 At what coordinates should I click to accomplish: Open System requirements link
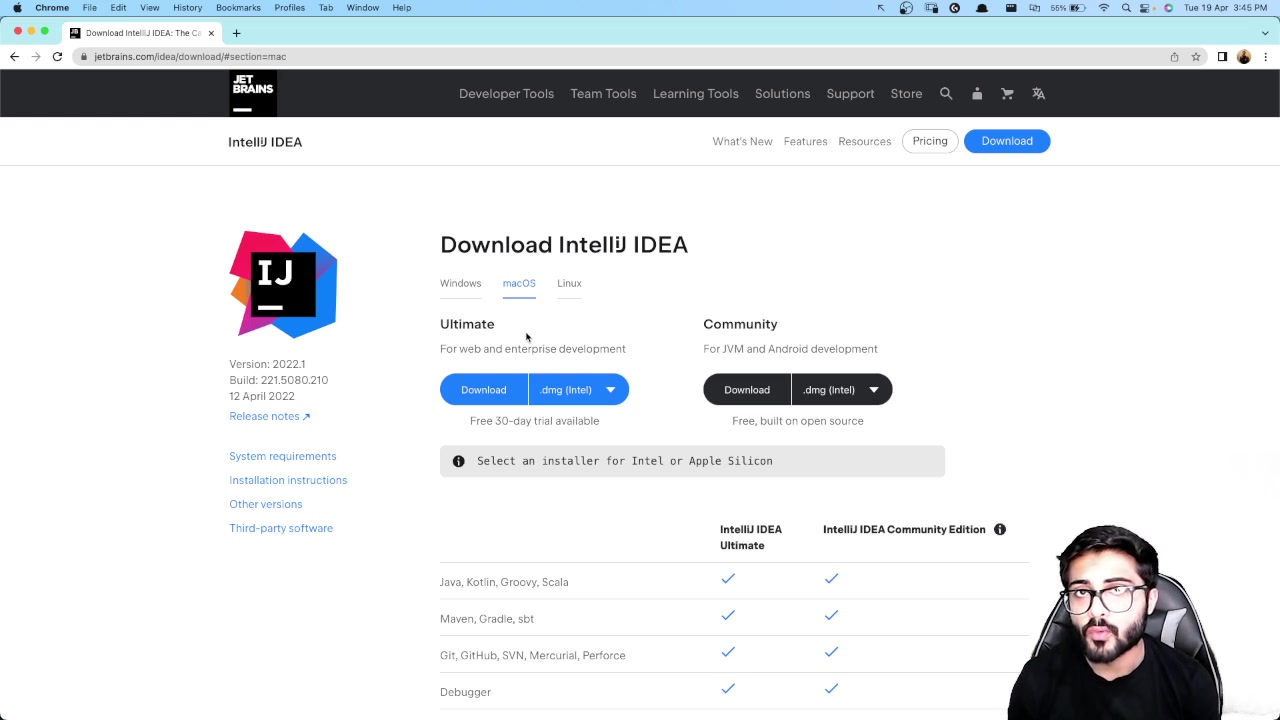(282, 456)
